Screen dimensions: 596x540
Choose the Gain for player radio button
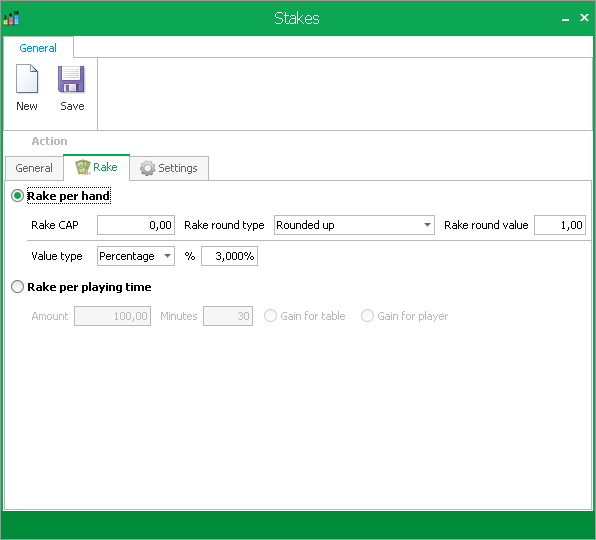click(x=367, y=316)
